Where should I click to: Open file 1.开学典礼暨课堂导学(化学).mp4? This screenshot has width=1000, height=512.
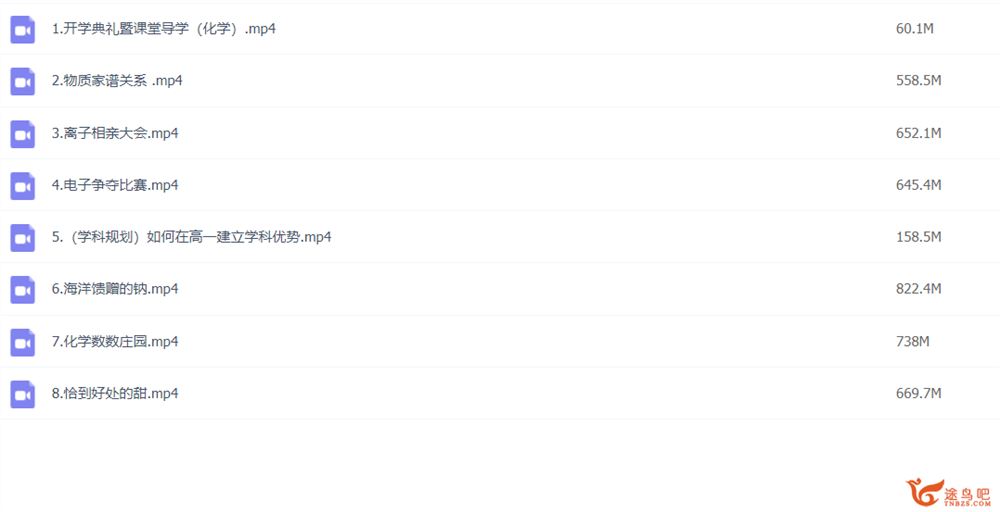pos(164,29)
